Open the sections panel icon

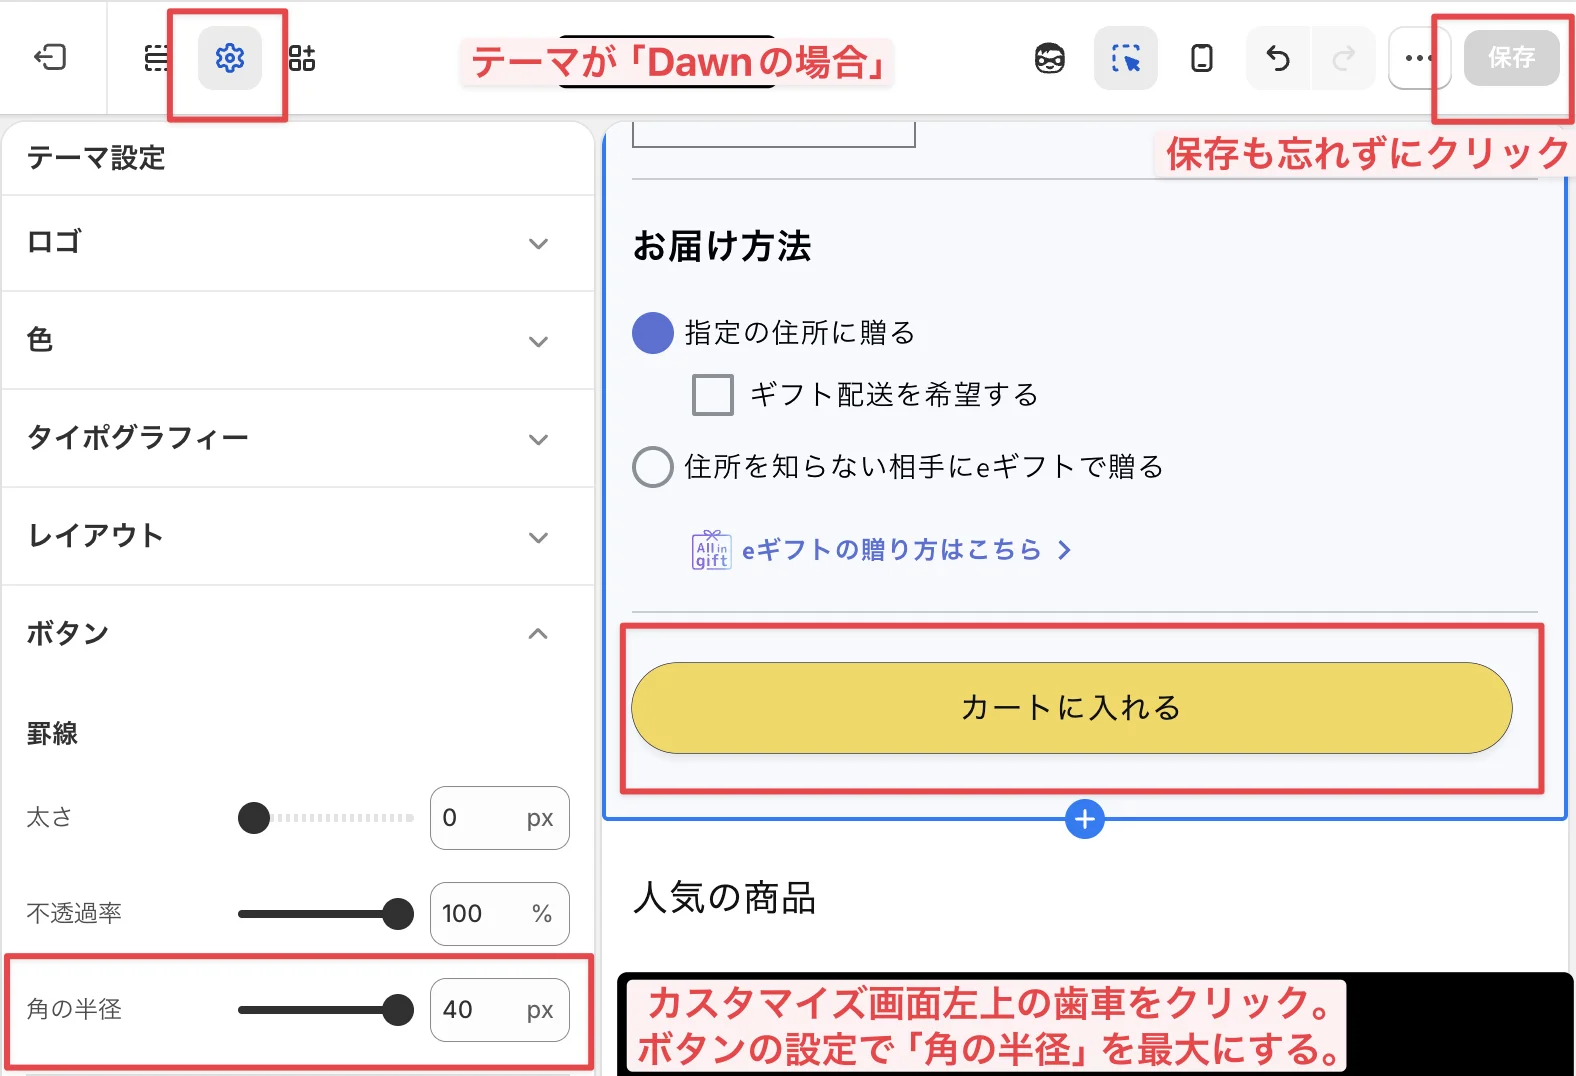coord(157,58)
